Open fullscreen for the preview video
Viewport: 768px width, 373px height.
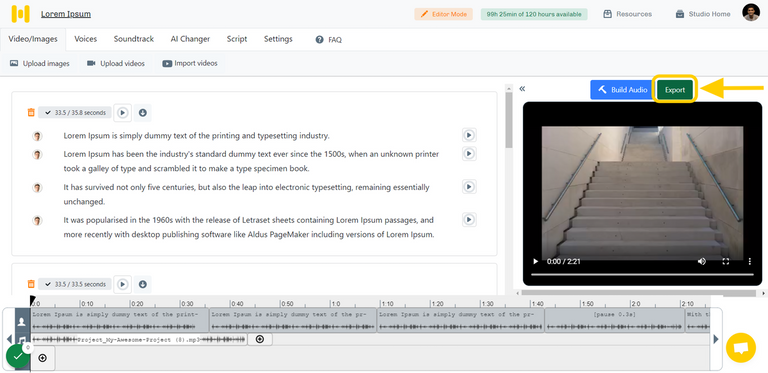click(726, 261)
